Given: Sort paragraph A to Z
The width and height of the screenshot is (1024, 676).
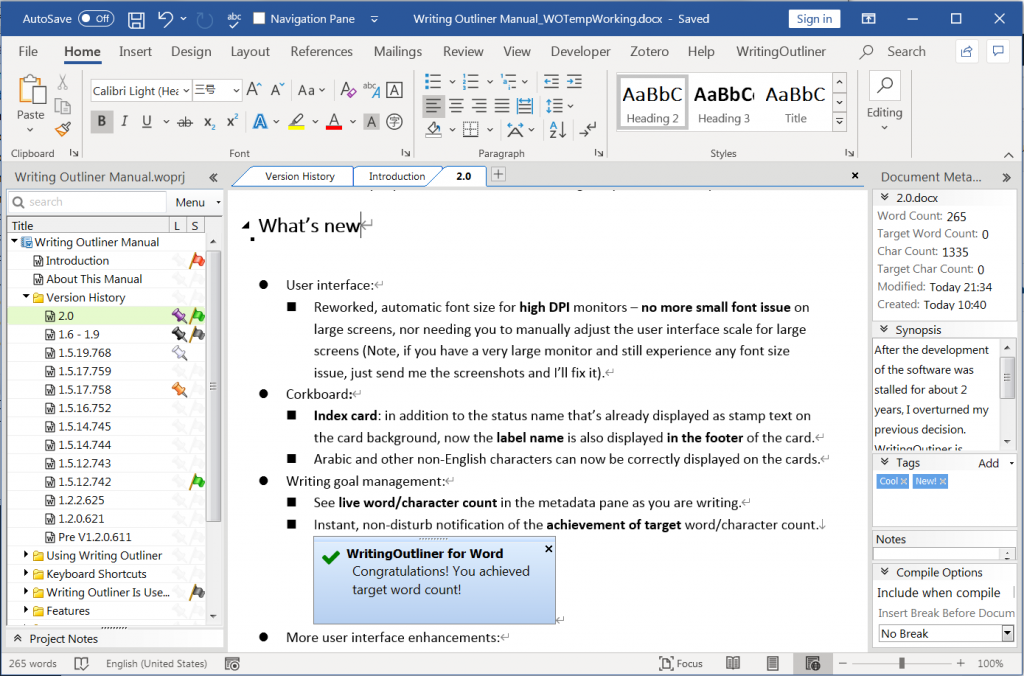Looking at the screenshot, I should pos(558,130).
